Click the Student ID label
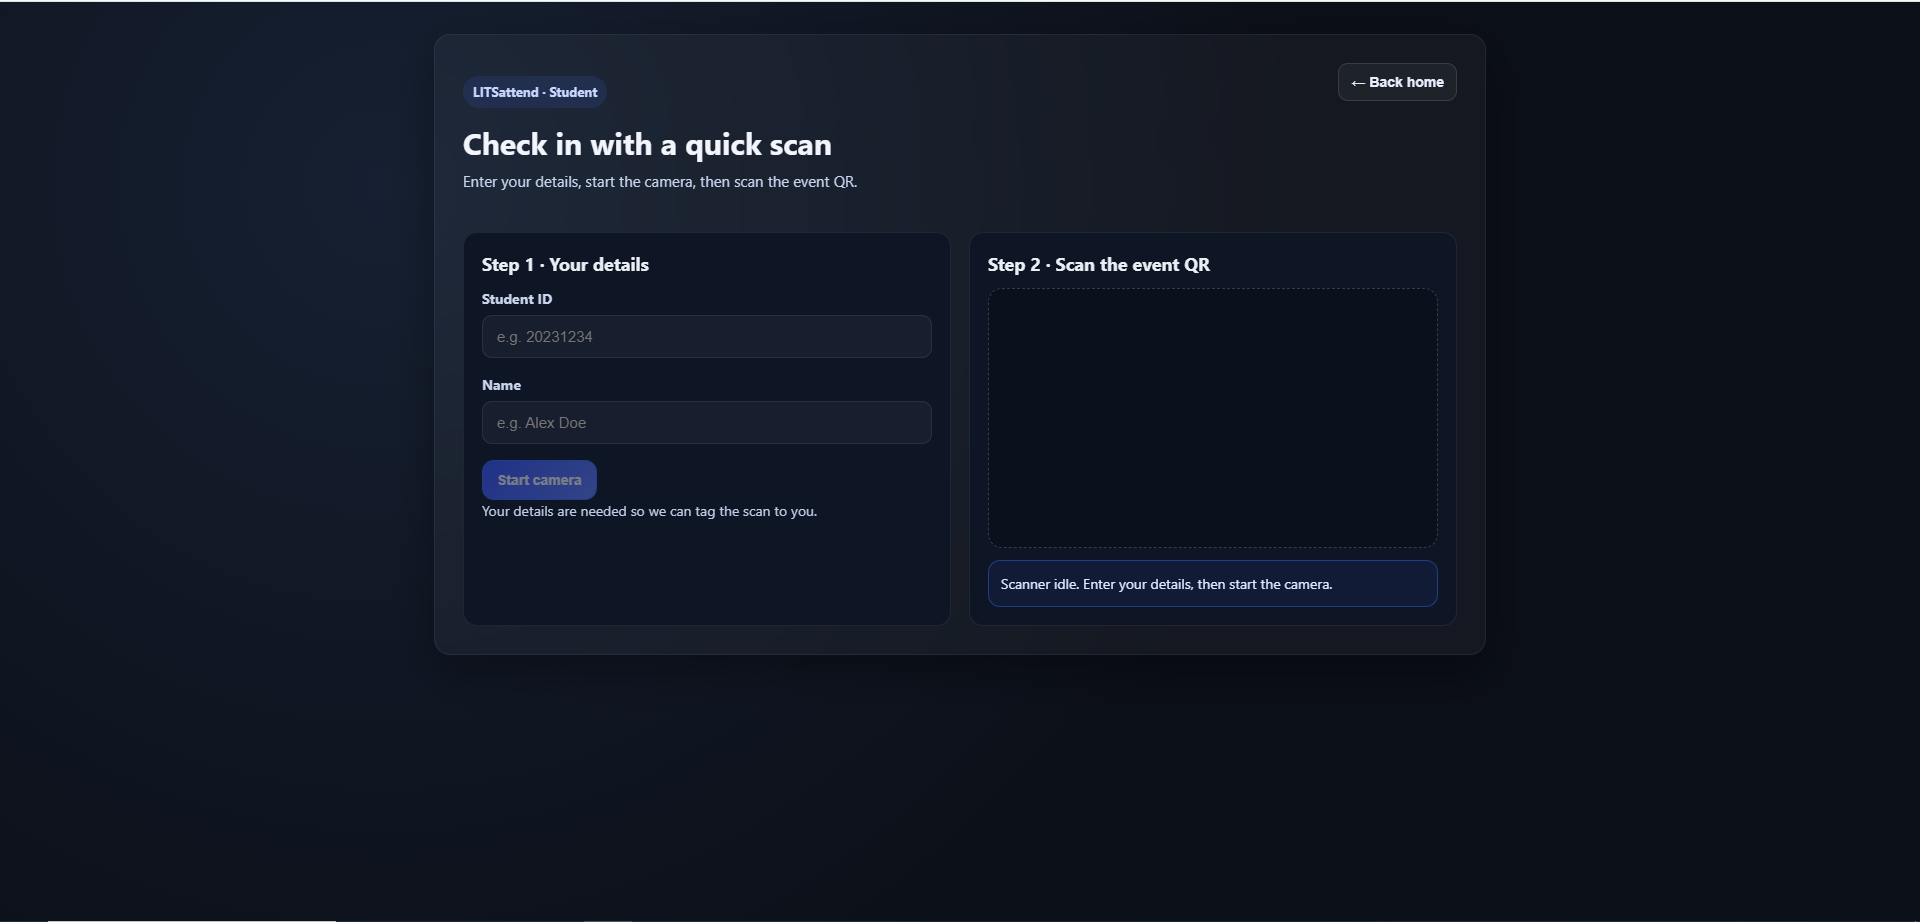 click(x=516, y=298)
